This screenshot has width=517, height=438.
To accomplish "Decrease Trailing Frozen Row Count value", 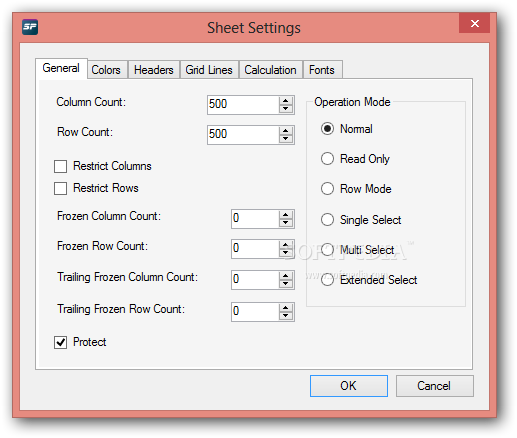I will pos(285,316).
